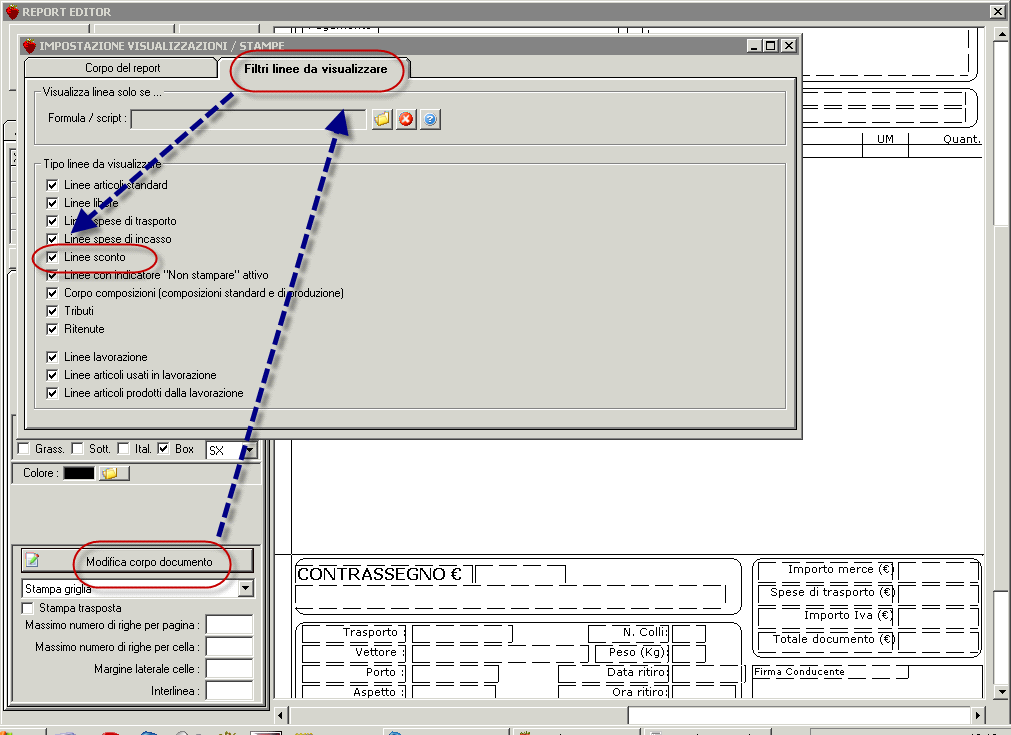Click the Interlinea input field
This screenshot has width=1011, height=735.
tap(229, 691)
